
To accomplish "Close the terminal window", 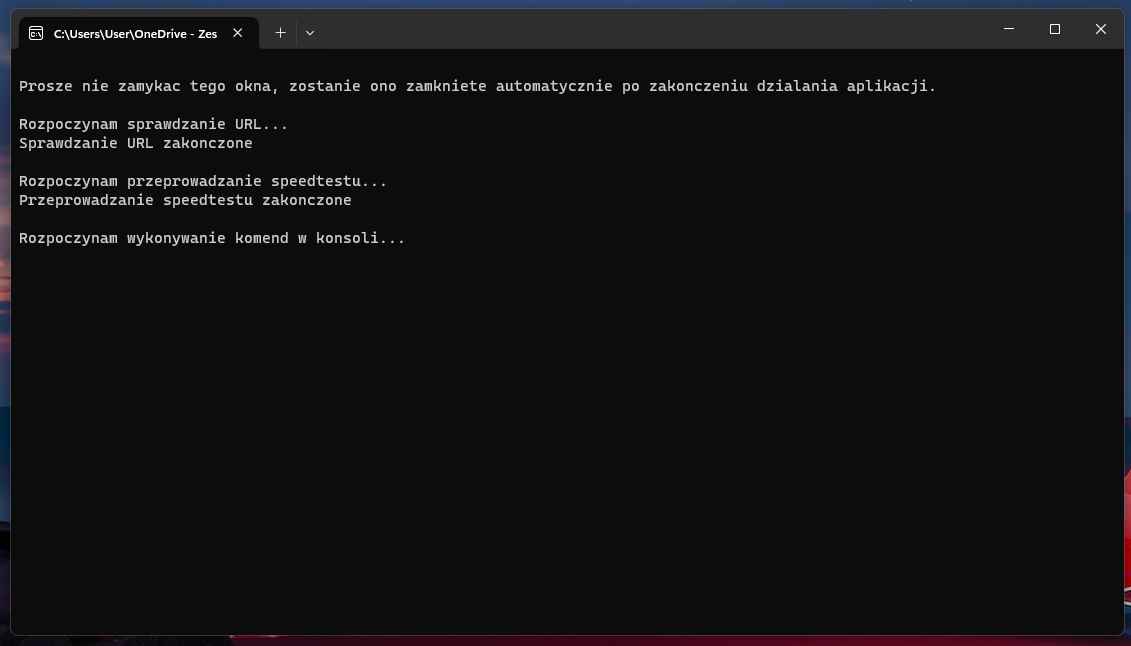I will click(x=1100, y=30).
